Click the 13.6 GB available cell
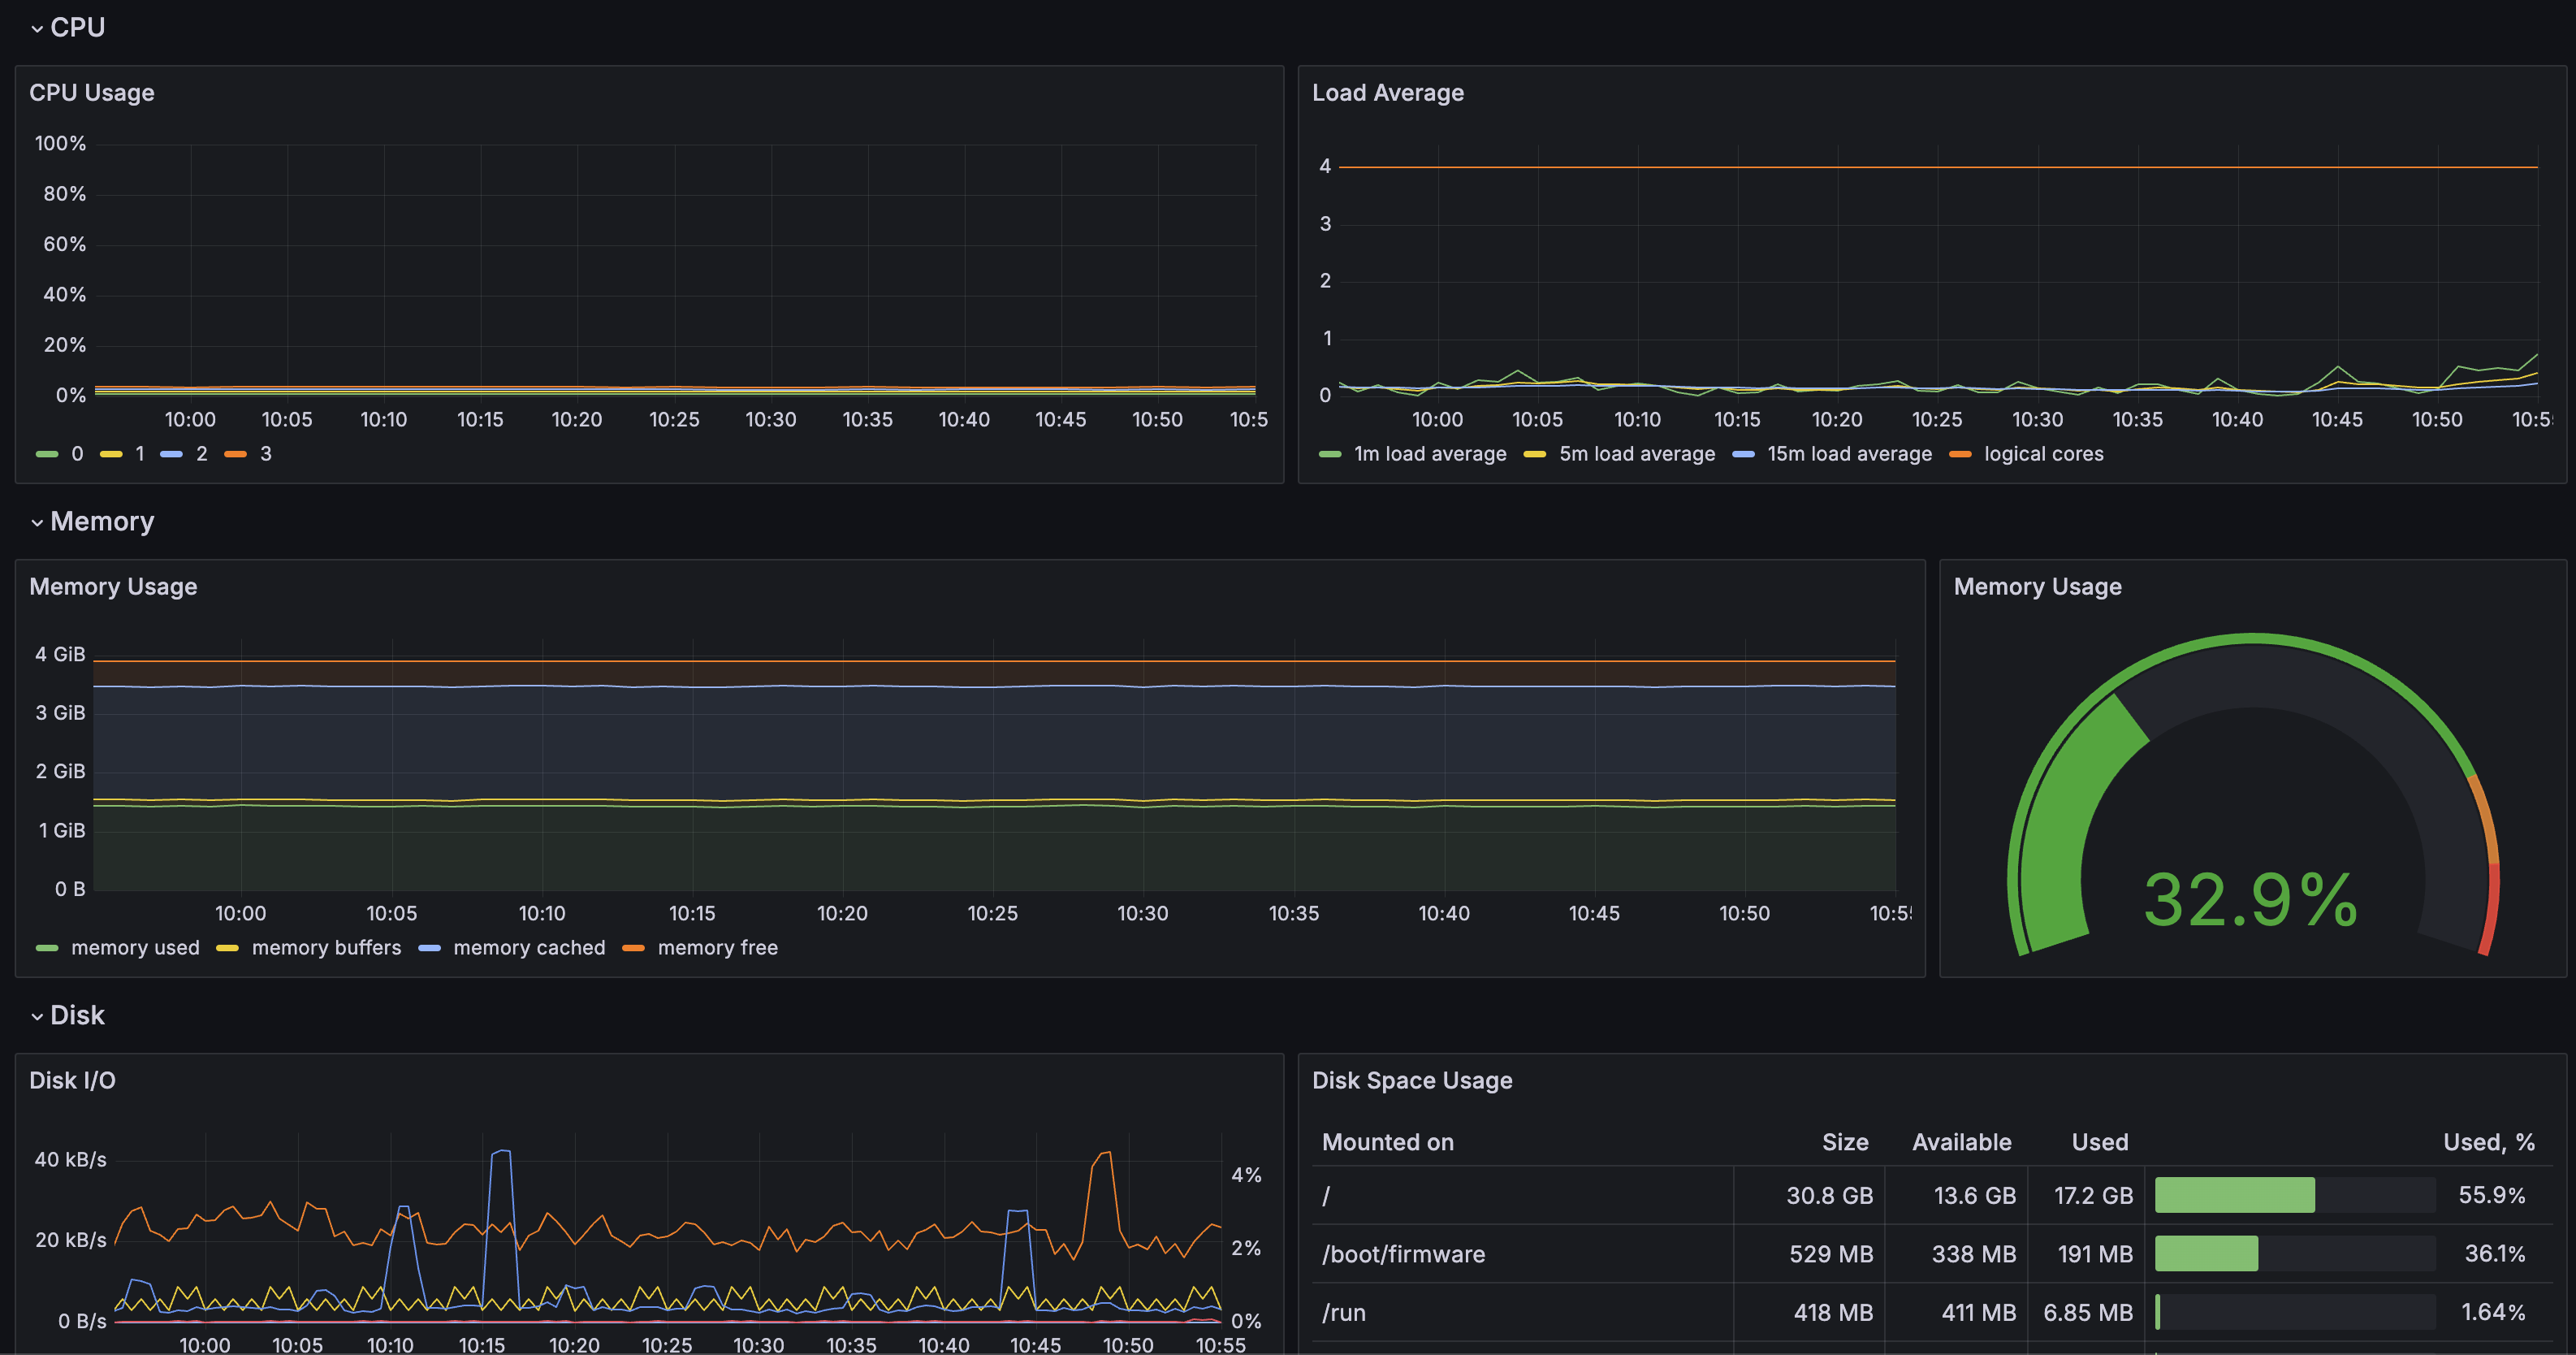Screen dimensions: 2576x1355 (1956, 1195)
